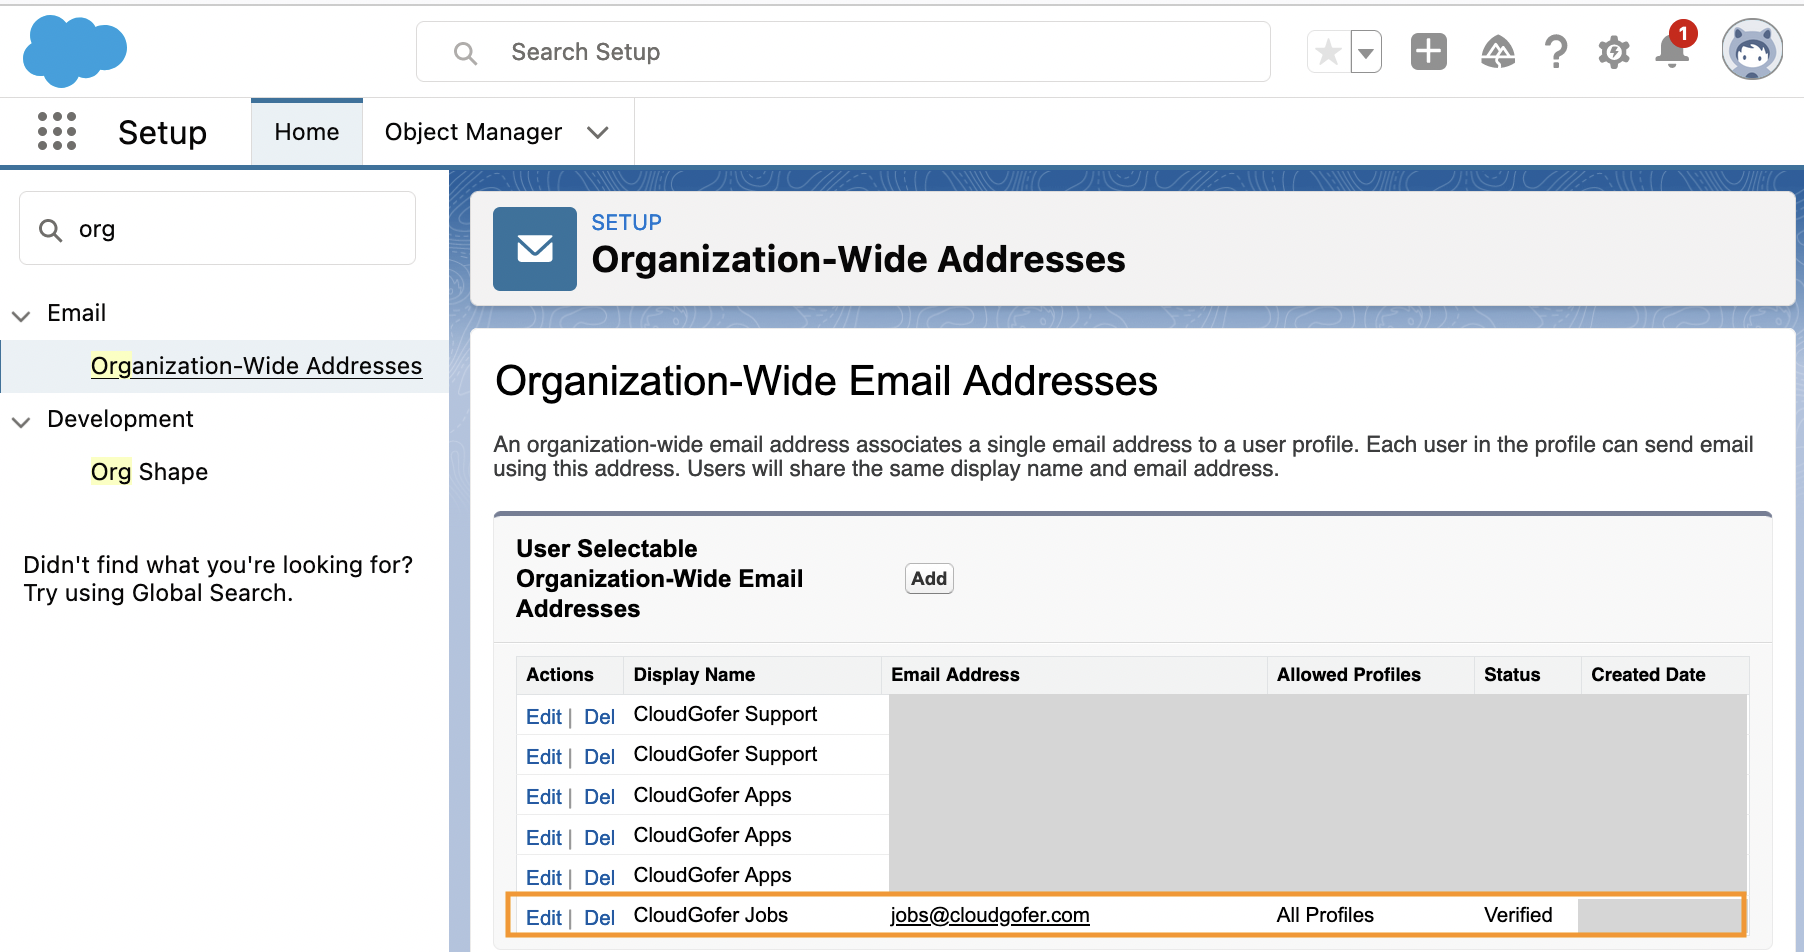Collapse the Development section in sidebar

(x=21, y=421)
